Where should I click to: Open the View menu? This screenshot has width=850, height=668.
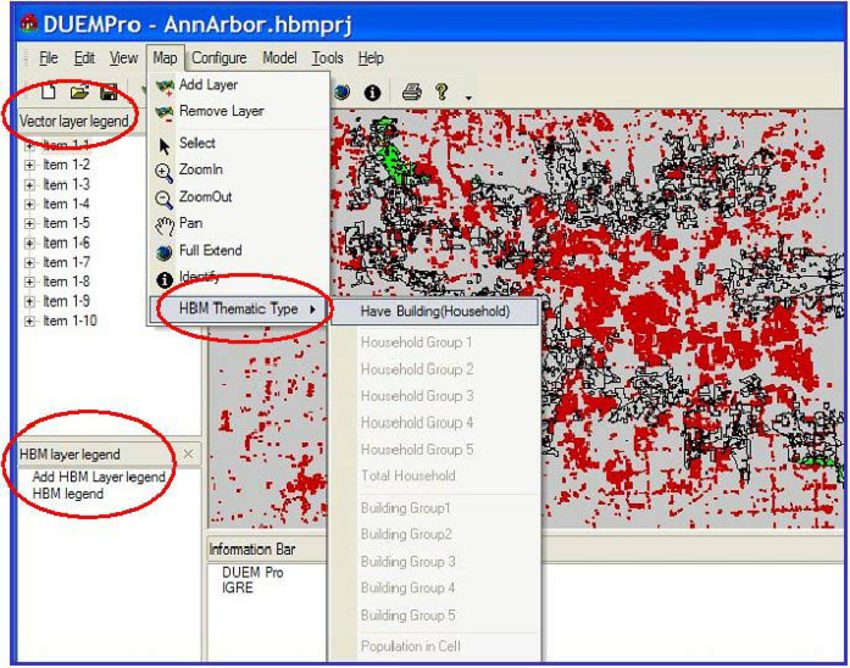pyautogui.click(x=124, y=58)
